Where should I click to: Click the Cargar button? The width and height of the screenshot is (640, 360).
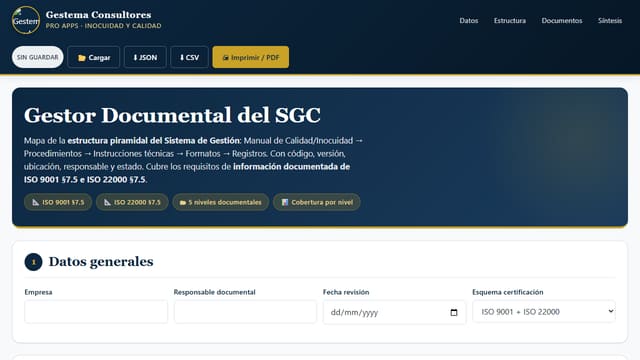pyautogui.click(x=94, y=57)
